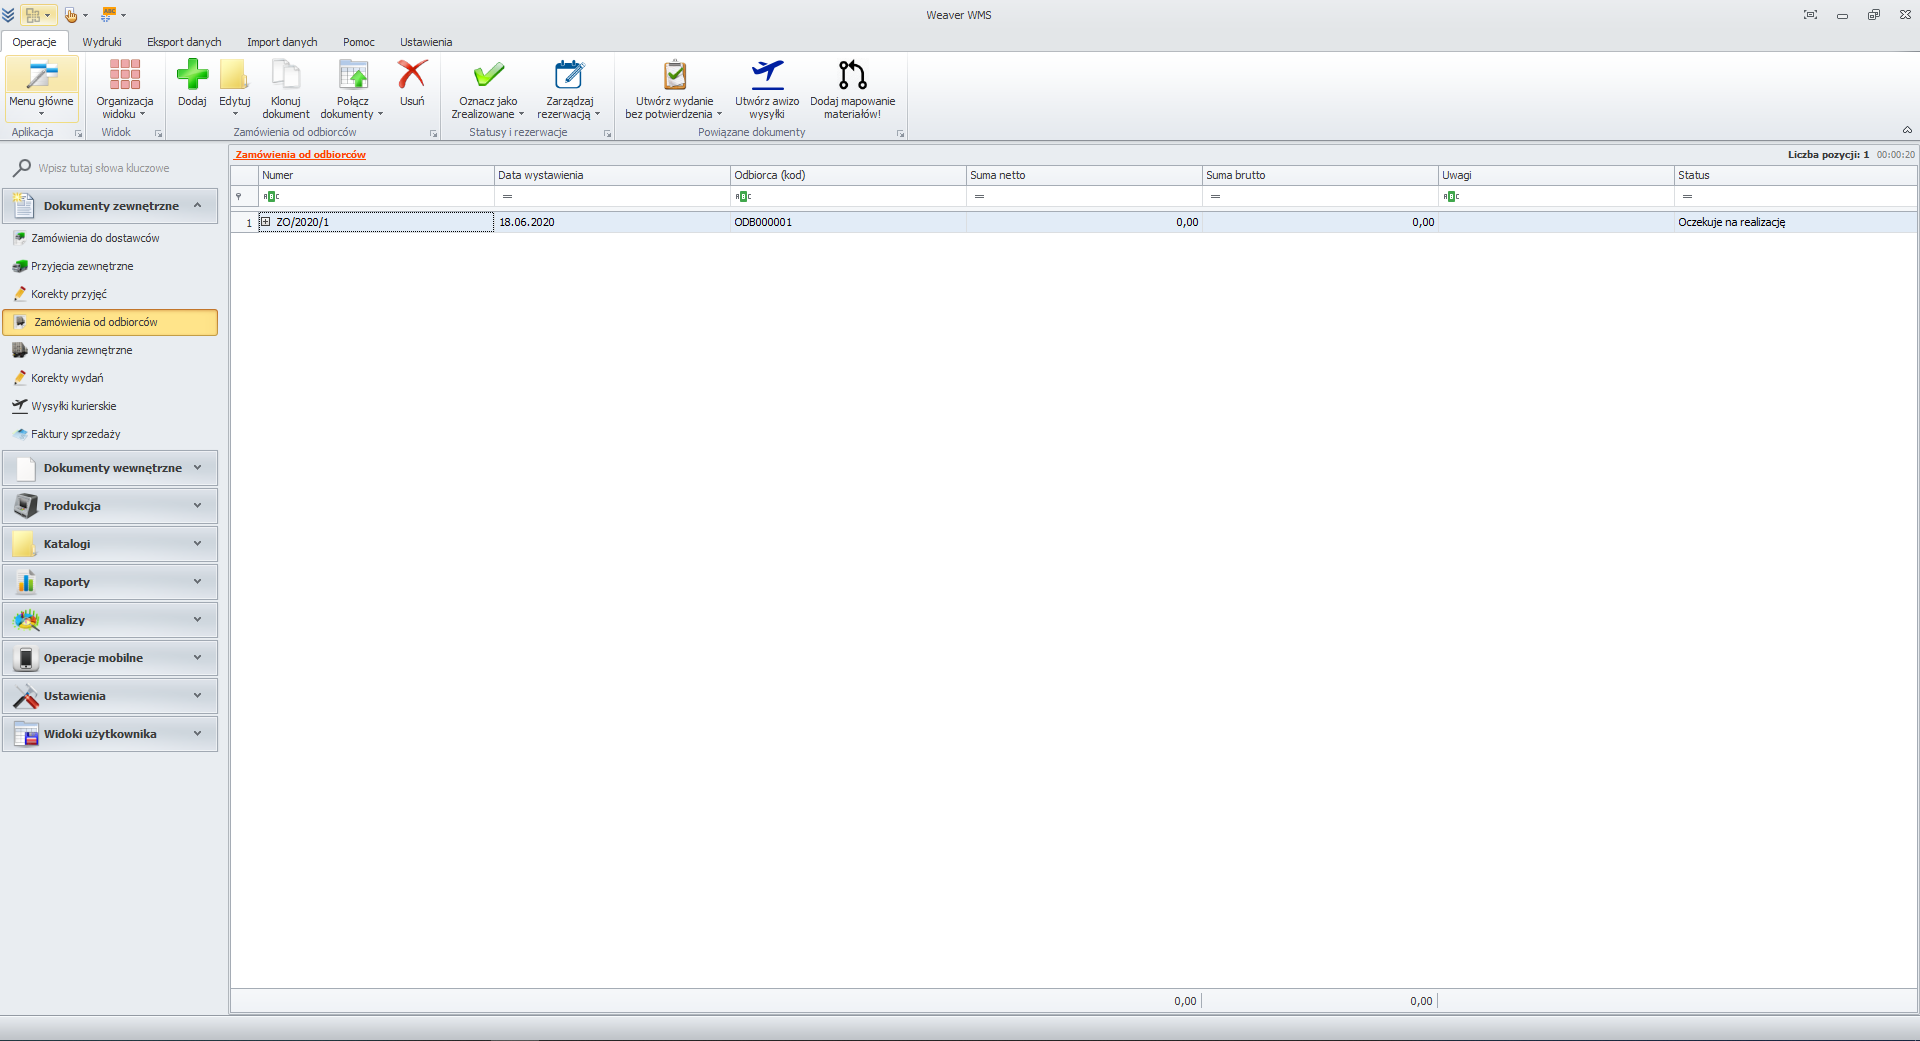
Task: Open the Eksport danych tab
Action: pos(184,42)
